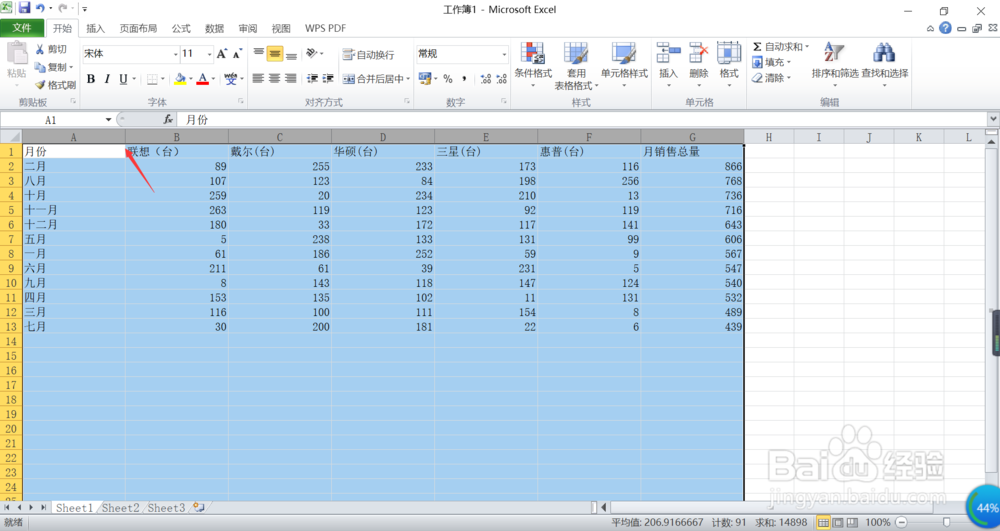Screen dimensions: 1000x531
Task: Open the font name 宋体 dropdown
Action: click(x=175, y=54)
